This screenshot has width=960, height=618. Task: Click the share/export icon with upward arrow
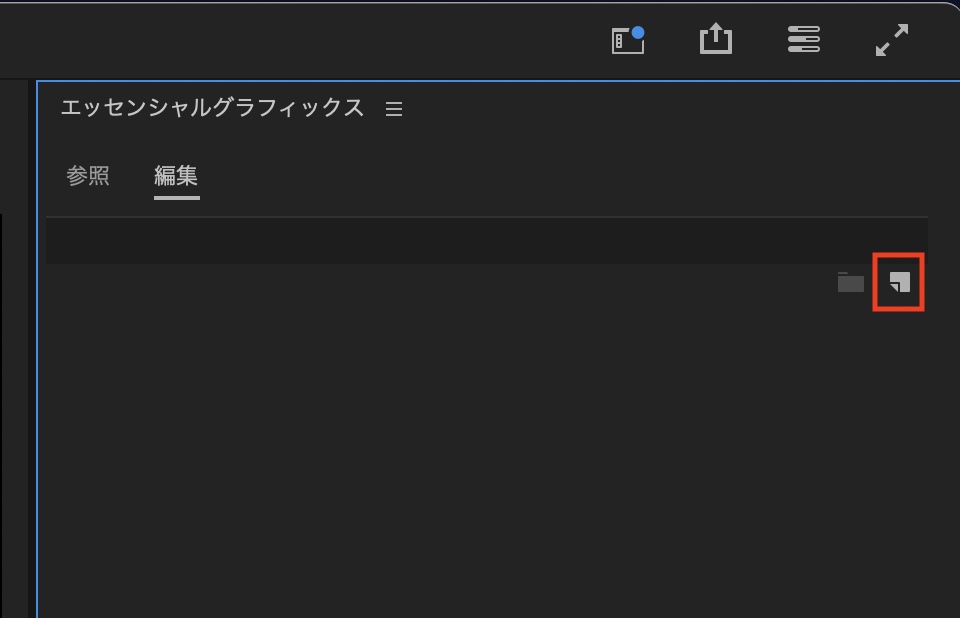tap(715, 39)
